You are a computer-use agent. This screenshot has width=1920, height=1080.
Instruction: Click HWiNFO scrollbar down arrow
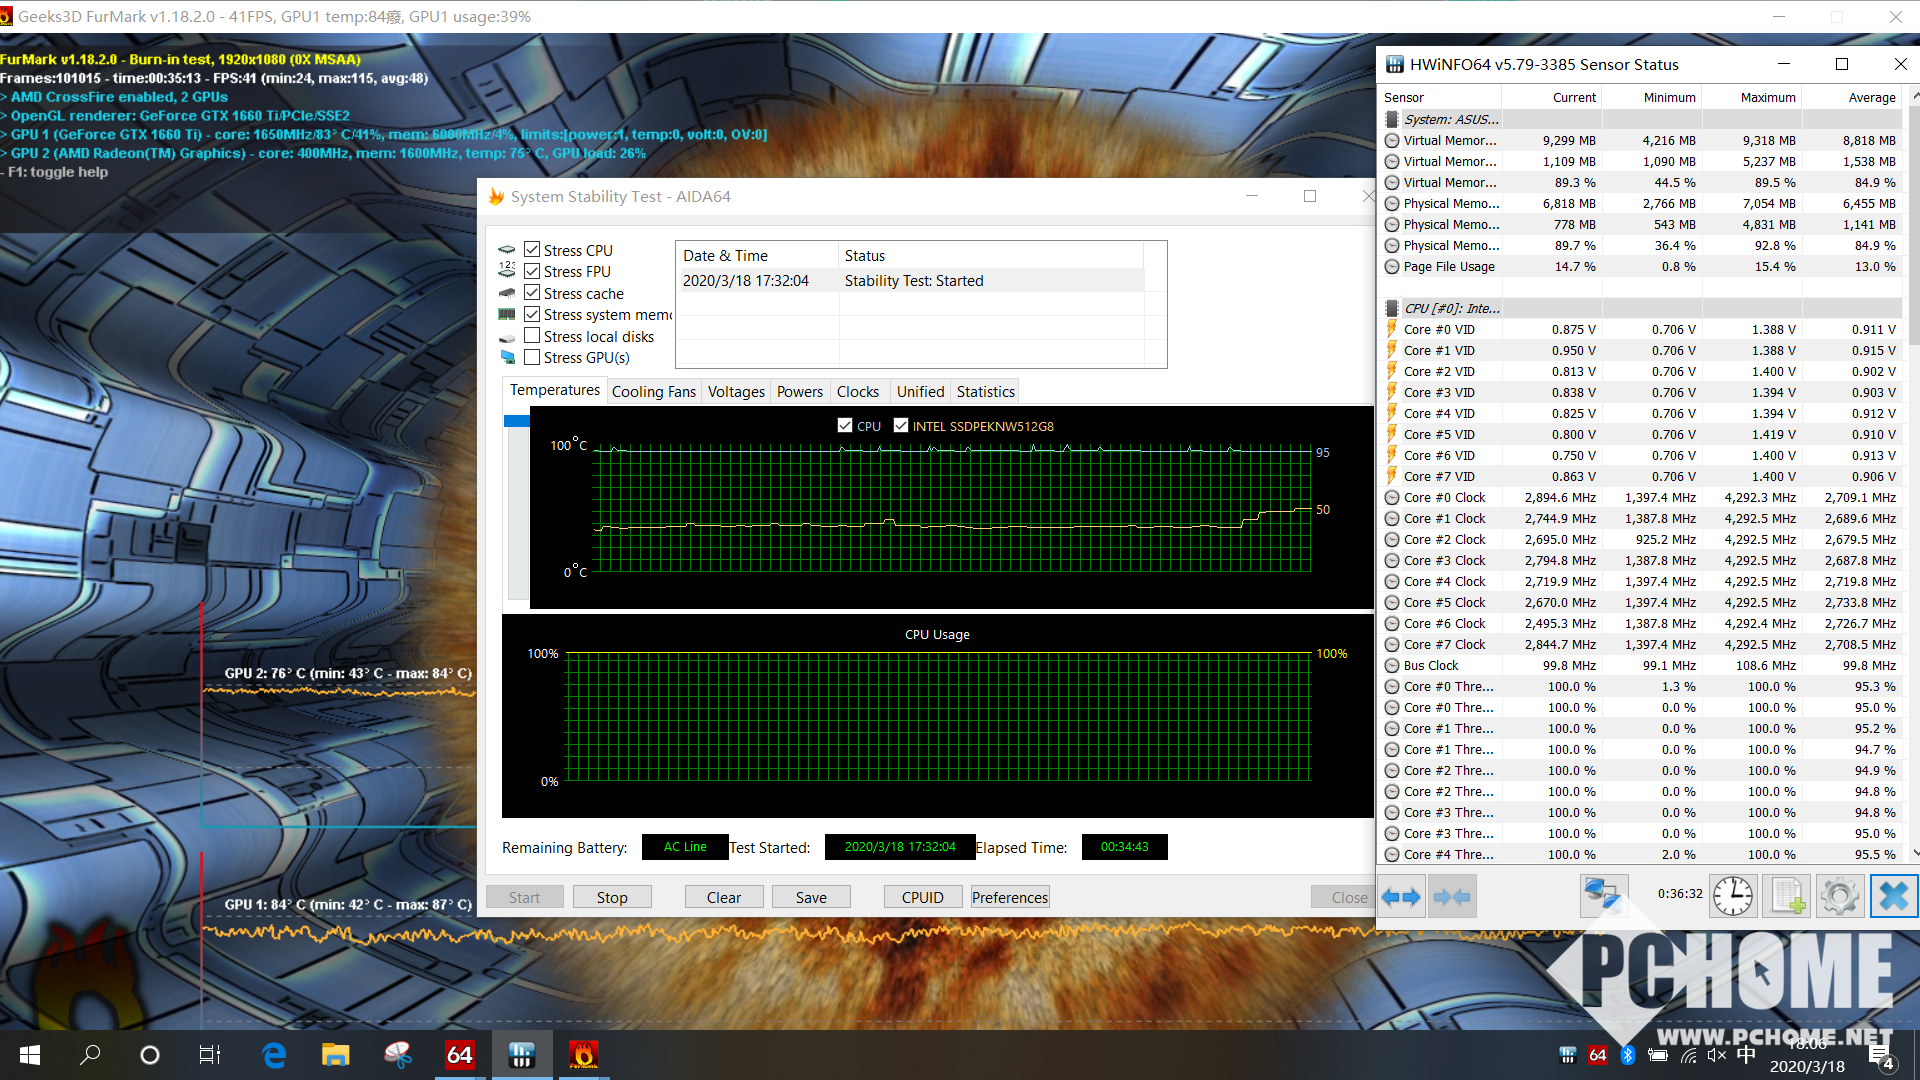(x=1914, y=853)
